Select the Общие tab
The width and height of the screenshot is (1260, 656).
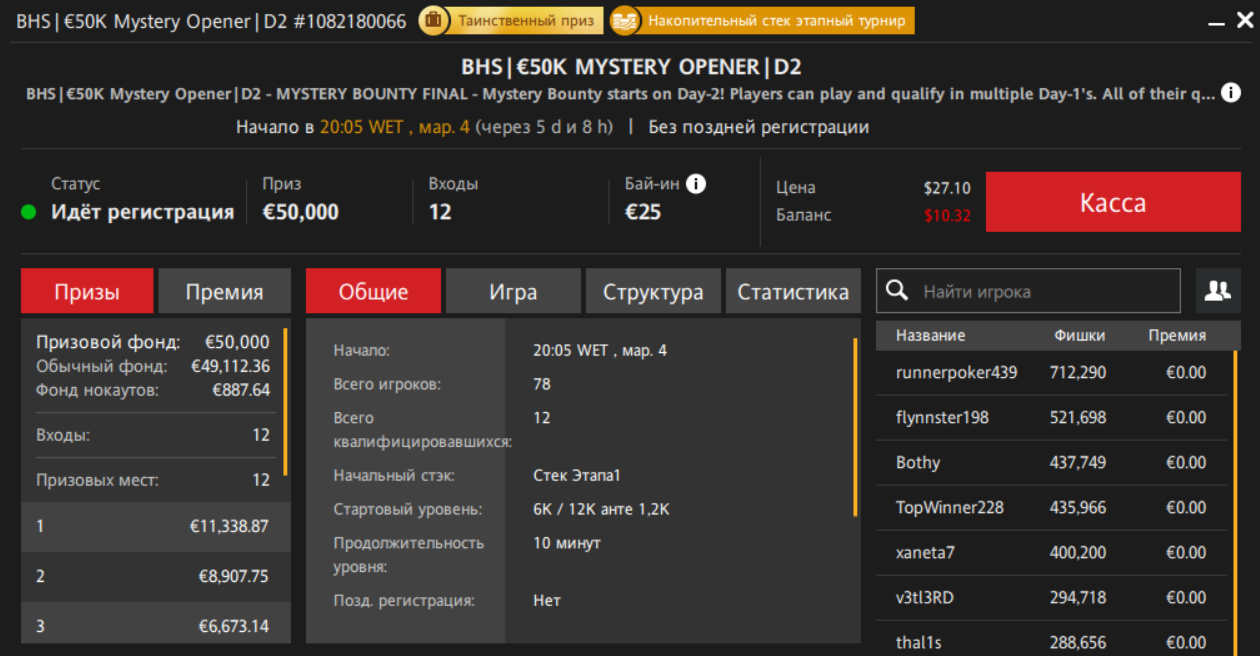click(373, 292)
